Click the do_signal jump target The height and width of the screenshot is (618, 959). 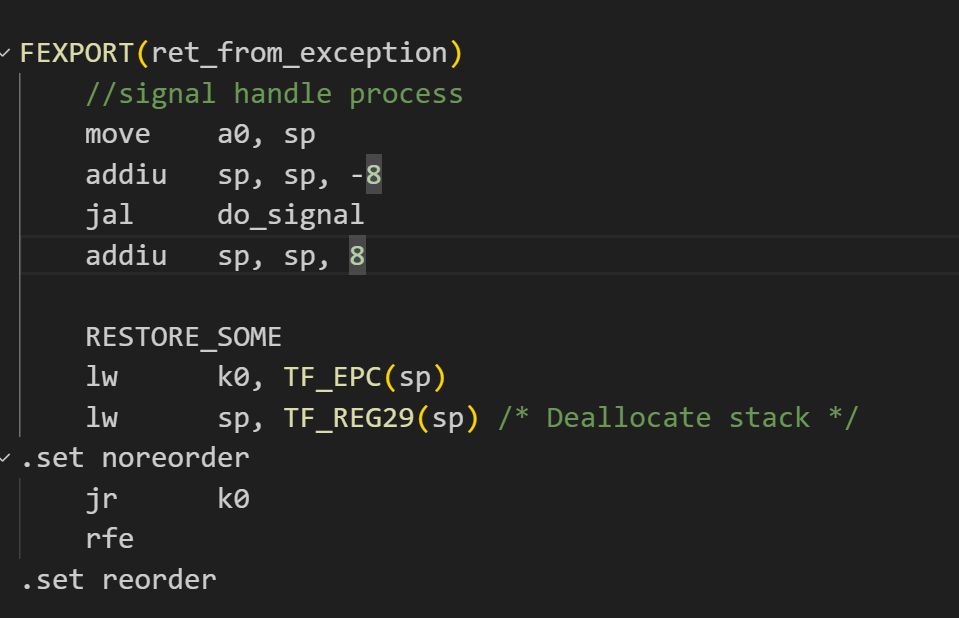tap(291, 215)
